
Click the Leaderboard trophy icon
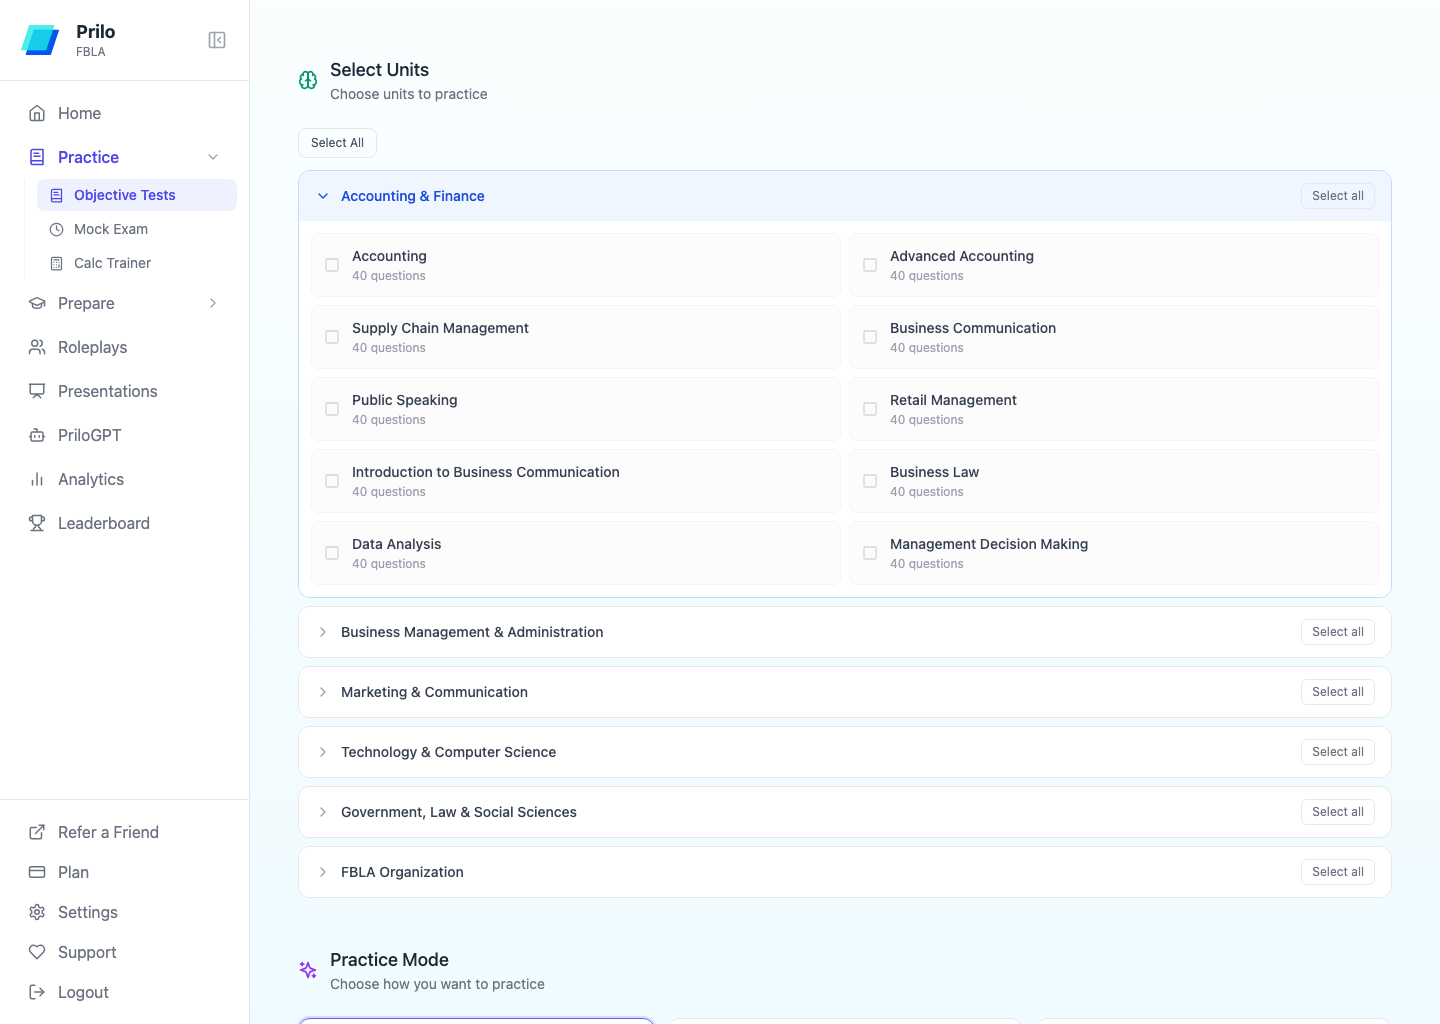pos(37,523)
